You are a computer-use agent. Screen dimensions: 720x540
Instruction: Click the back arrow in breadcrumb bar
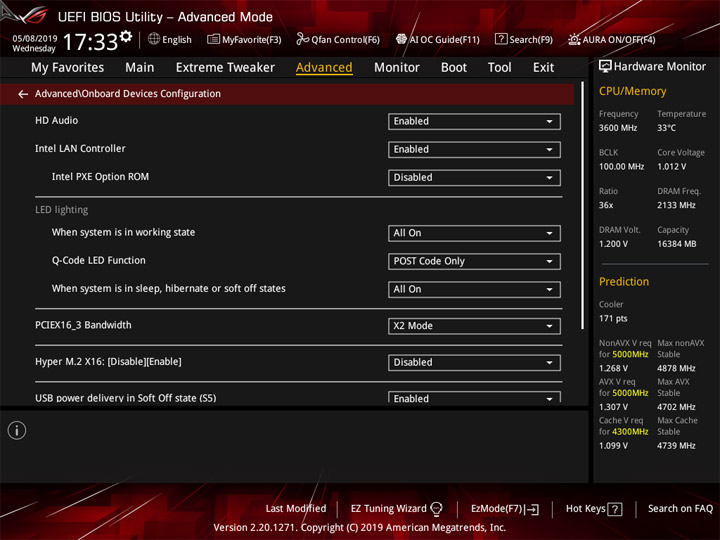click(23, 94)
